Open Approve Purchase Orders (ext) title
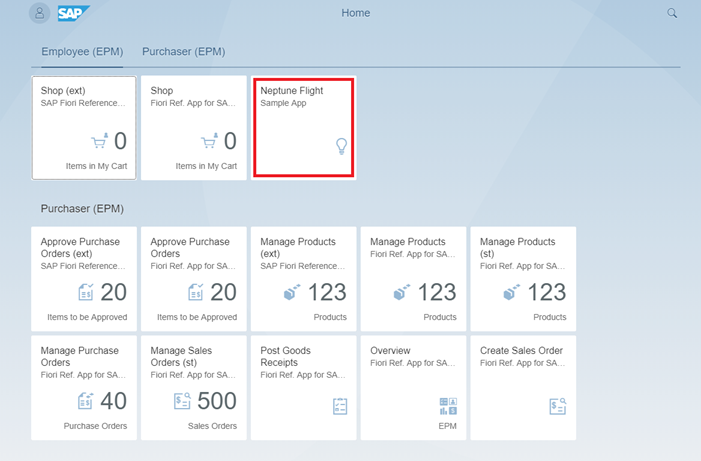Image resolution: width=701 pixels, height=461 pixels. click(x=80, y=247)
